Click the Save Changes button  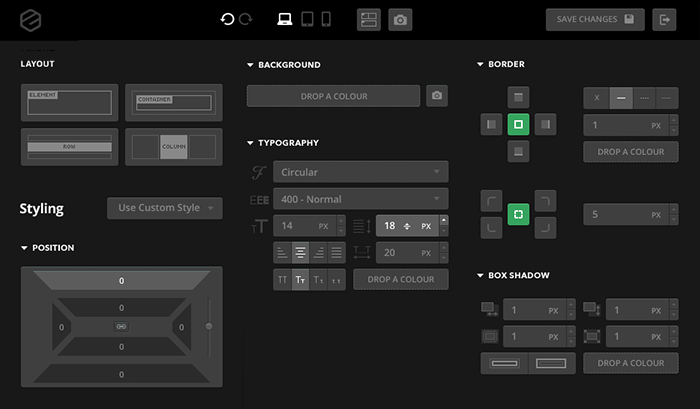[595, 20]
